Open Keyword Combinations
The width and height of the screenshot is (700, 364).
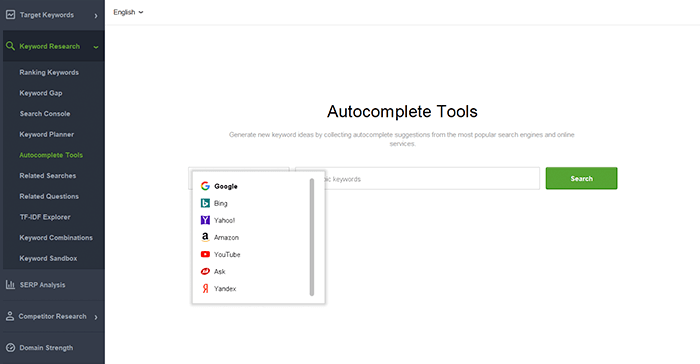coord(56,238)
